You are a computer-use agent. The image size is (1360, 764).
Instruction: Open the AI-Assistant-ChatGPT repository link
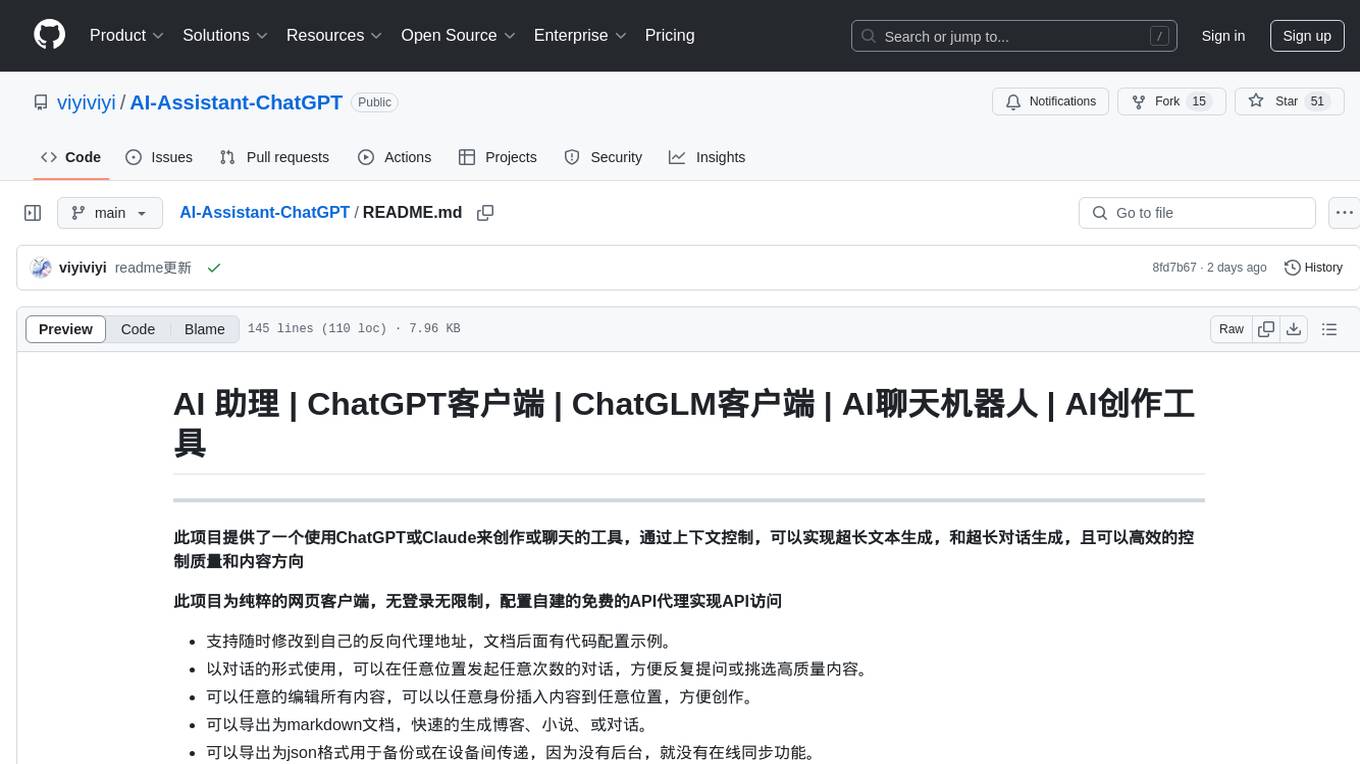[236, 102]
